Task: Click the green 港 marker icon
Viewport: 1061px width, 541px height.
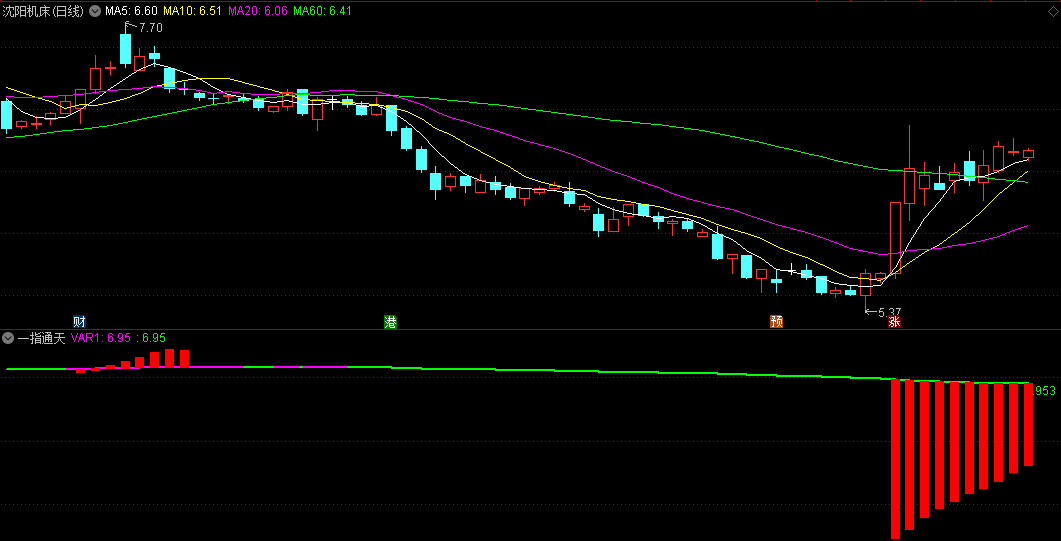Action: 390,322
